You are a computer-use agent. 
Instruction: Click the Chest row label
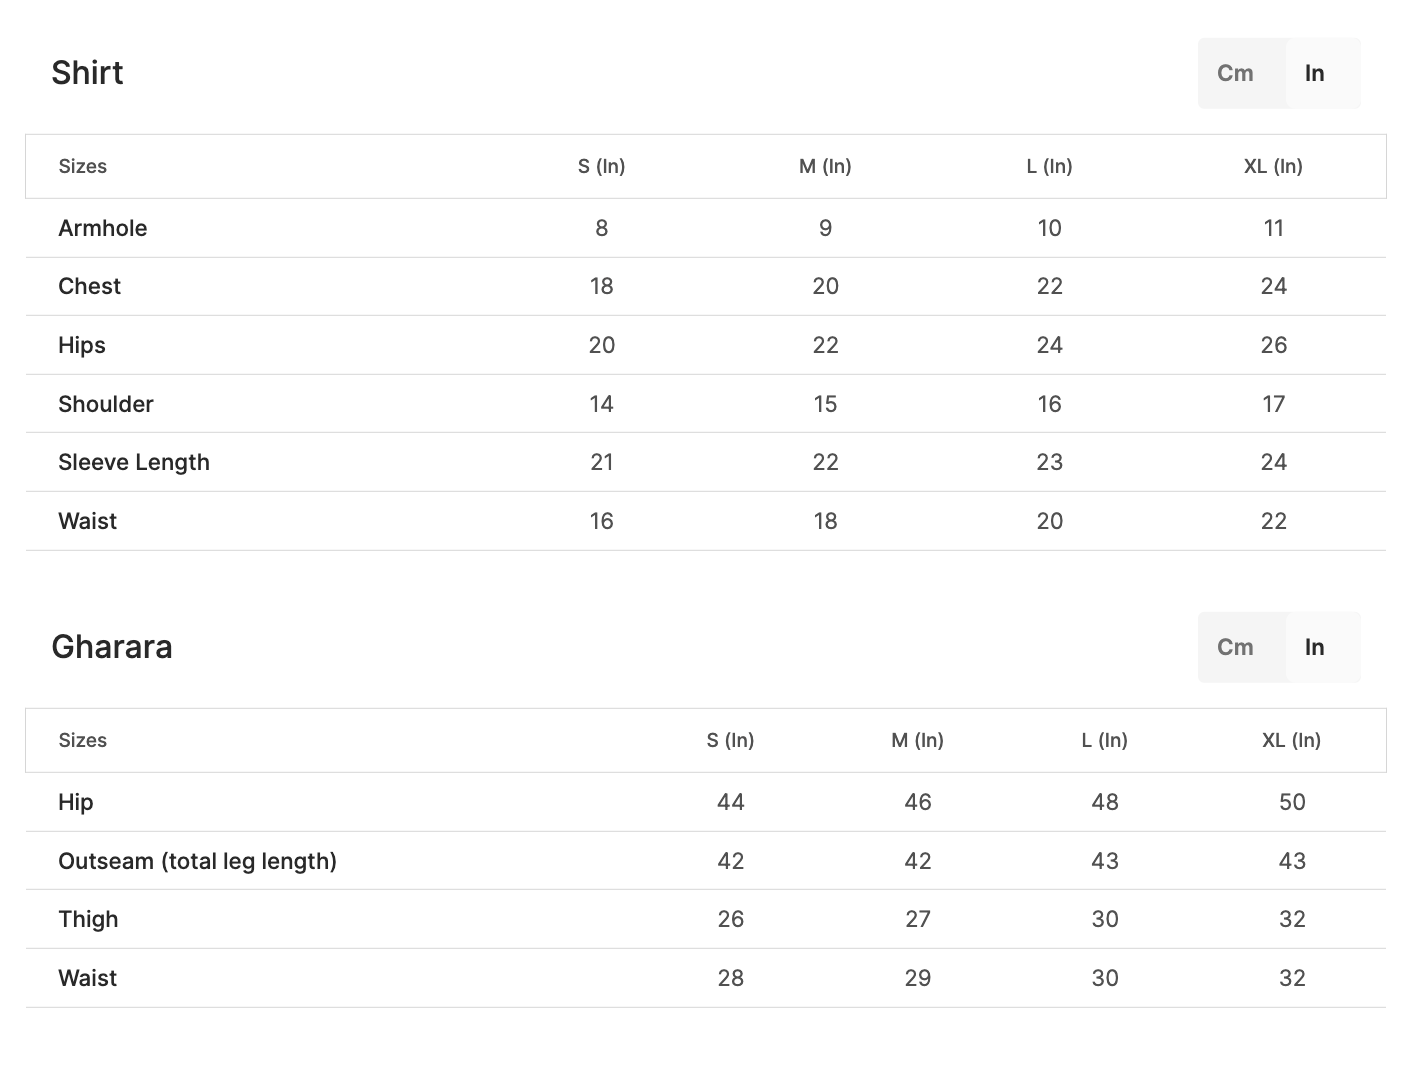point(89,286)
